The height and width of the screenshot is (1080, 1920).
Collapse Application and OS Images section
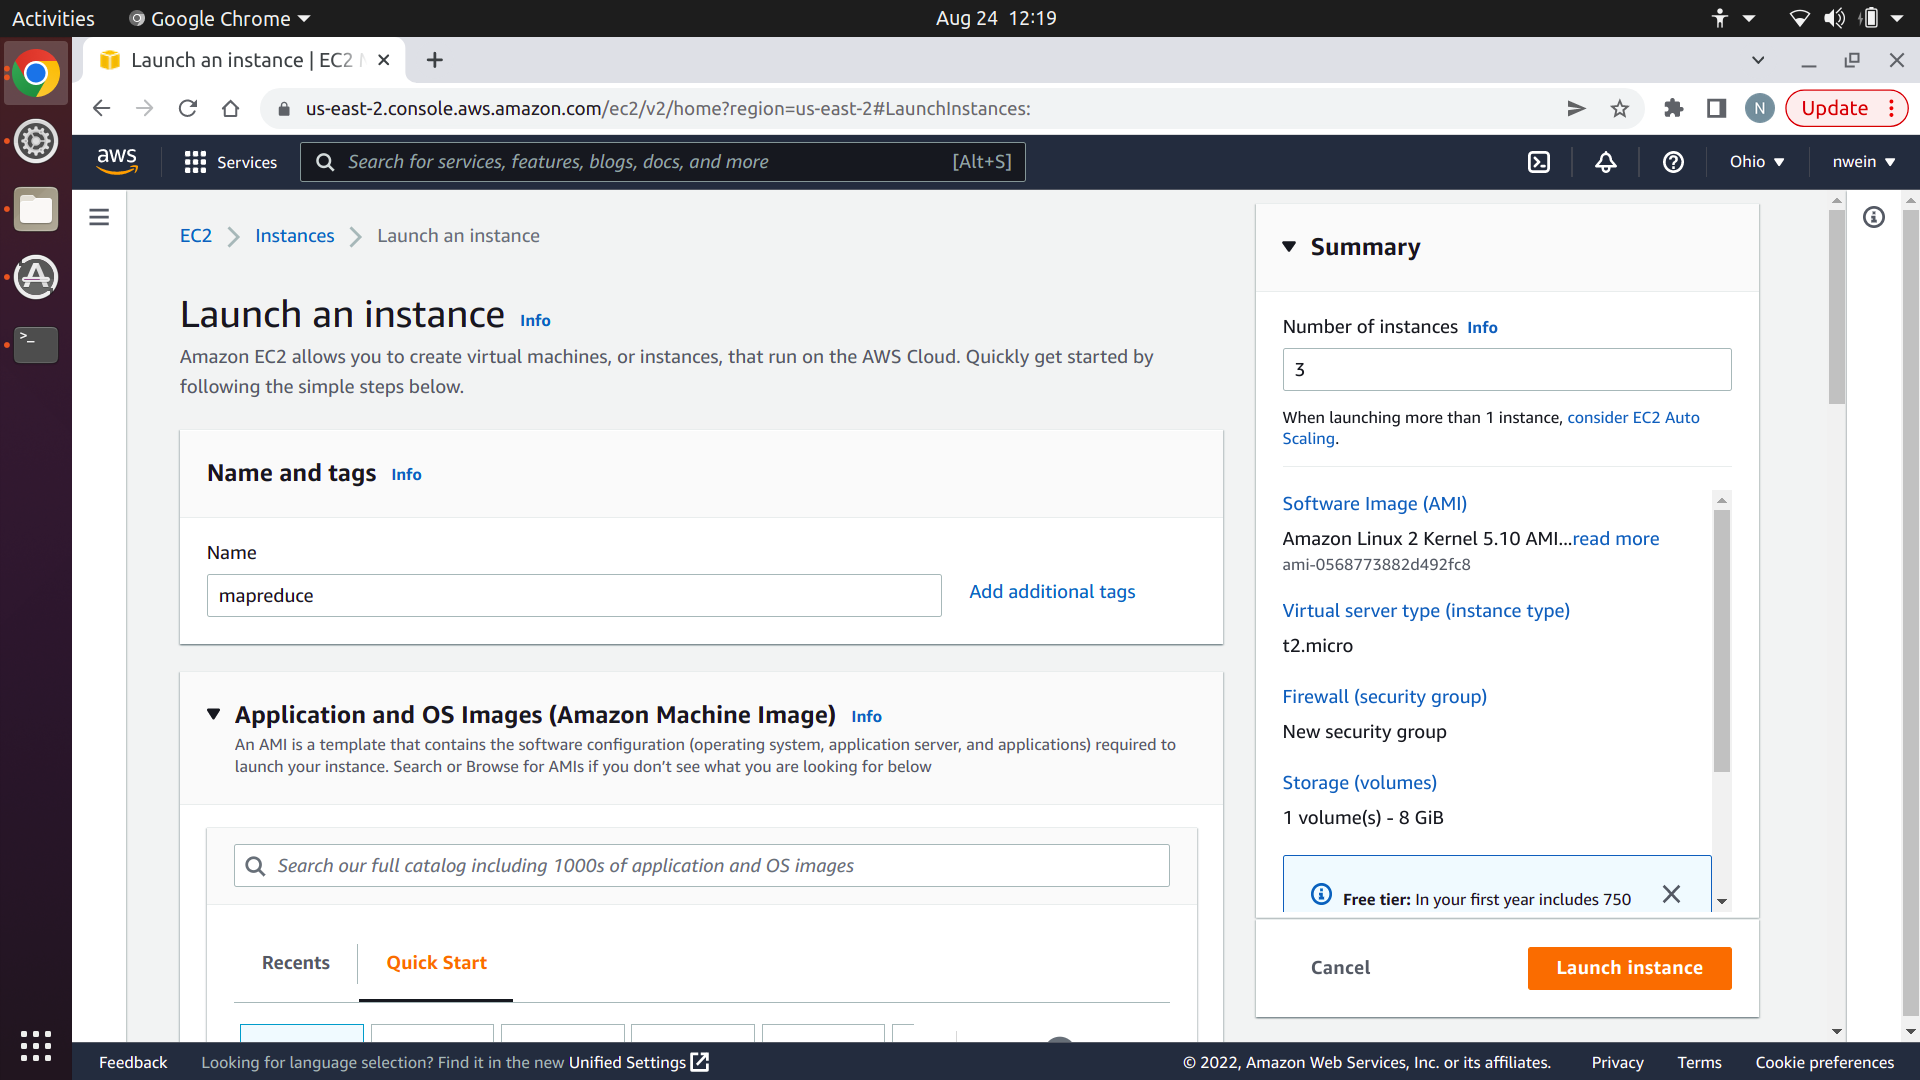click(x=213, y=714)
